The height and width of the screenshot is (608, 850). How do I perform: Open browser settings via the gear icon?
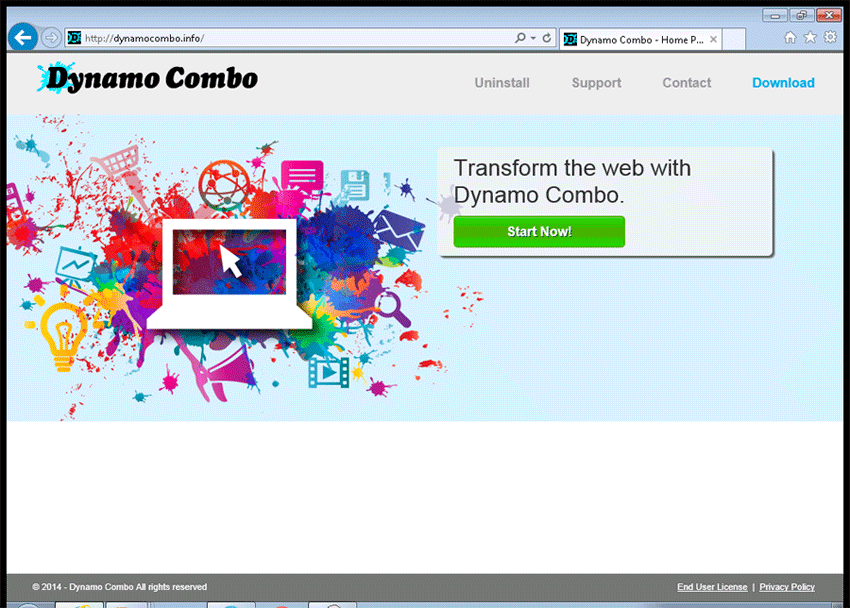click(829, 36)
